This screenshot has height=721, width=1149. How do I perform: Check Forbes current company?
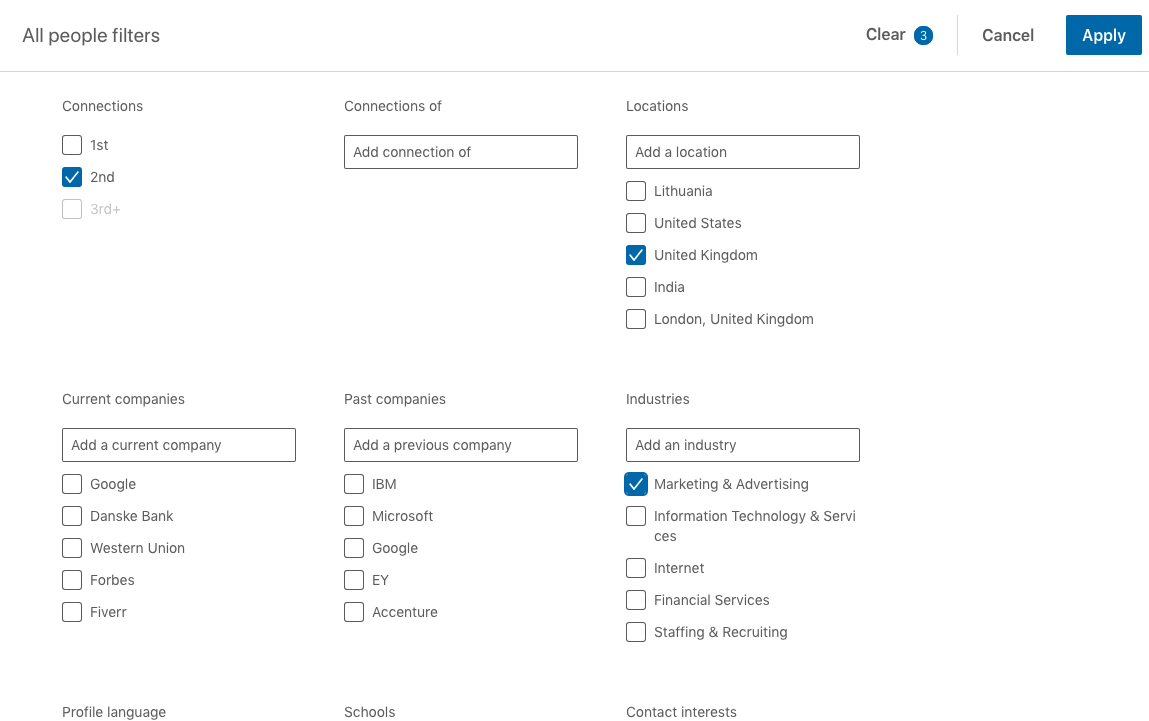click(72, 580)
